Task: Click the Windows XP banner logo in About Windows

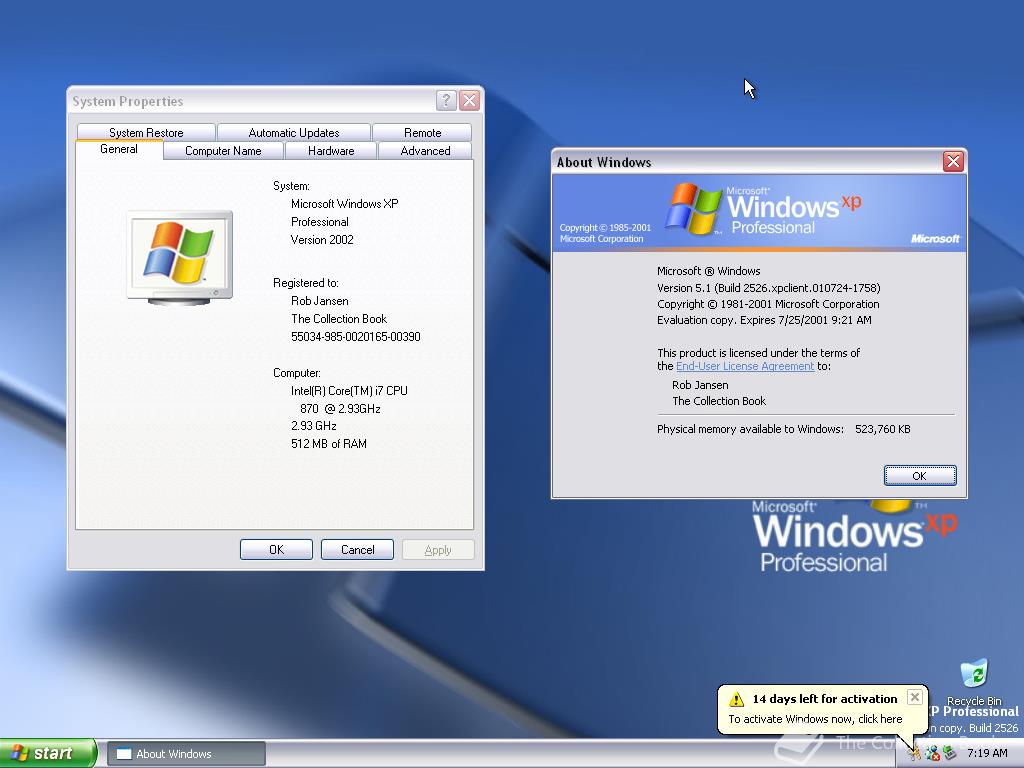Action: point(763,210)
